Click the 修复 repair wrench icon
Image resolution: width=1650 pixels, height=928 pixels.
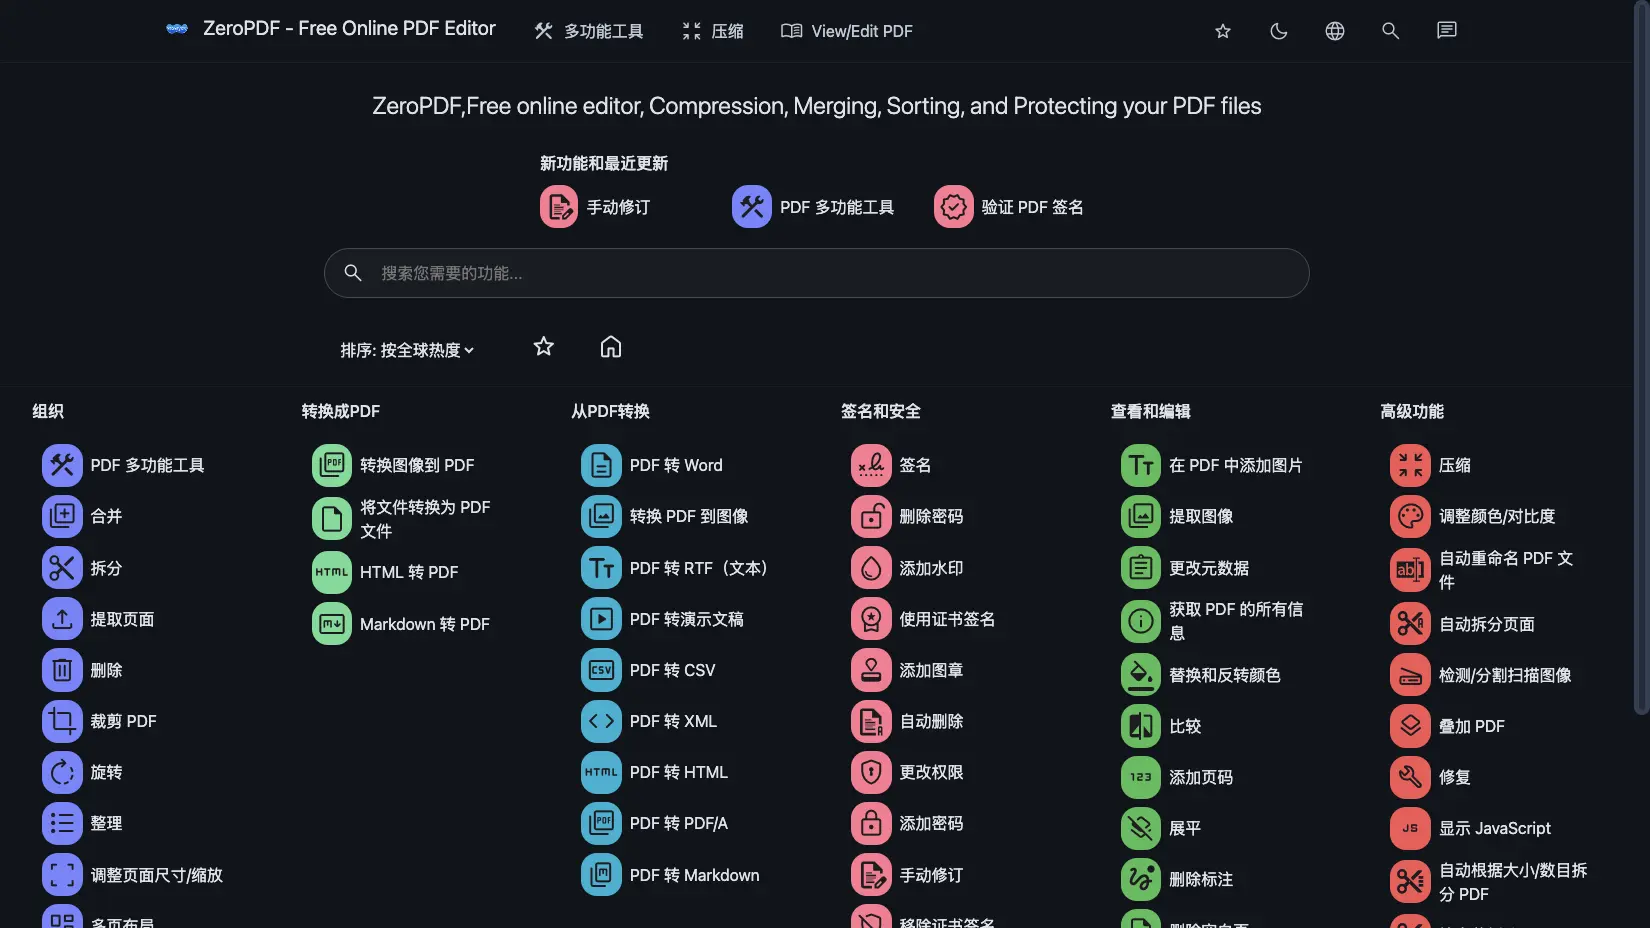(1410, 777)
